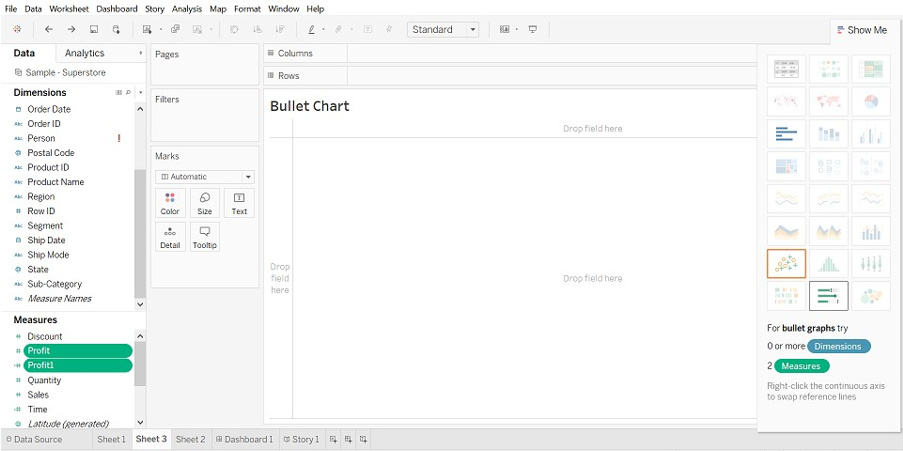This screenshot has height=451, width=903.
Task: Click the Group members paperclip icon
Action: (x=339, y=29)
